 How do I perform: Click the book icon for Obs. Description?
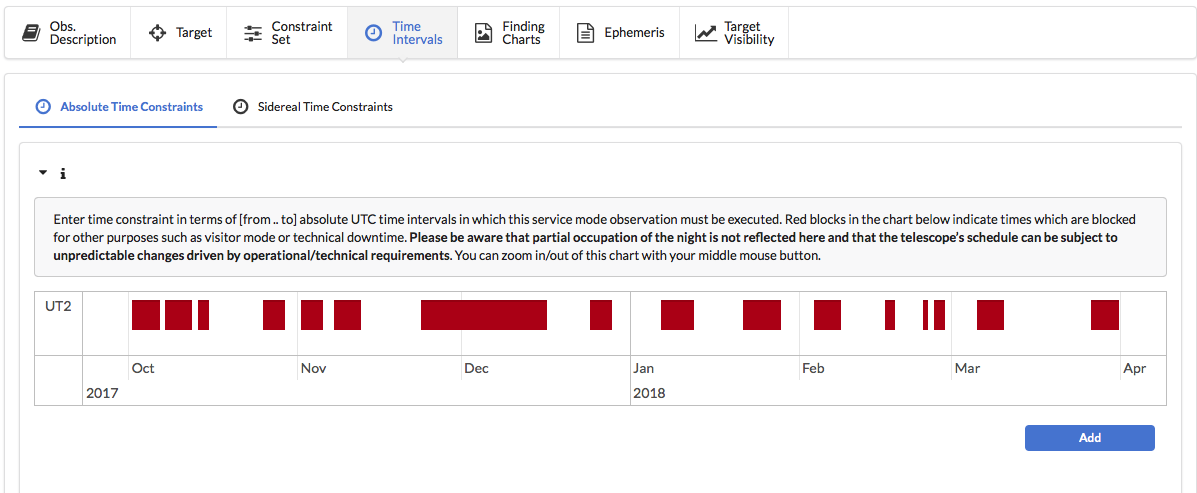click(x=31, y=33)
